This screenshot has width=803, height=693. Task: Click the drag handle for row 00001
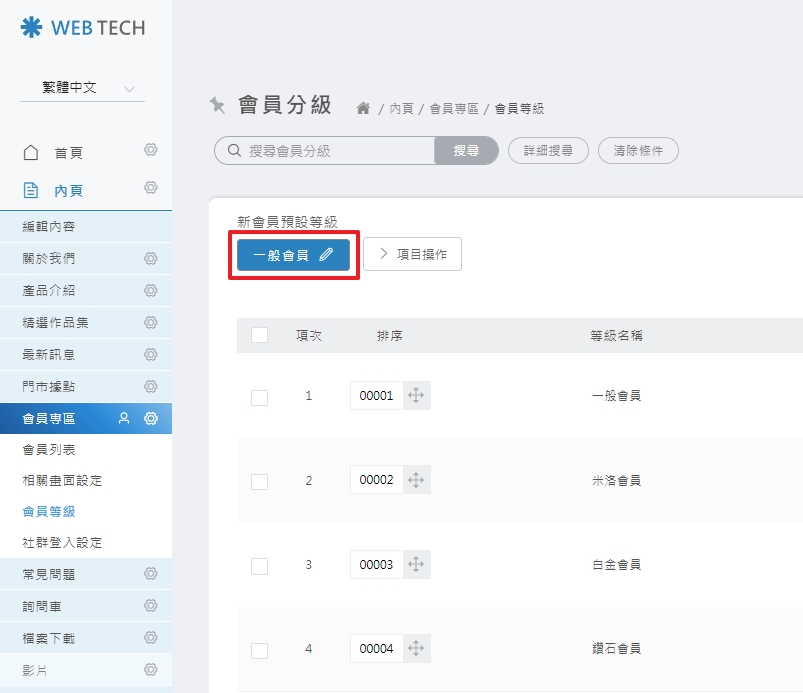tap(416, 396)
